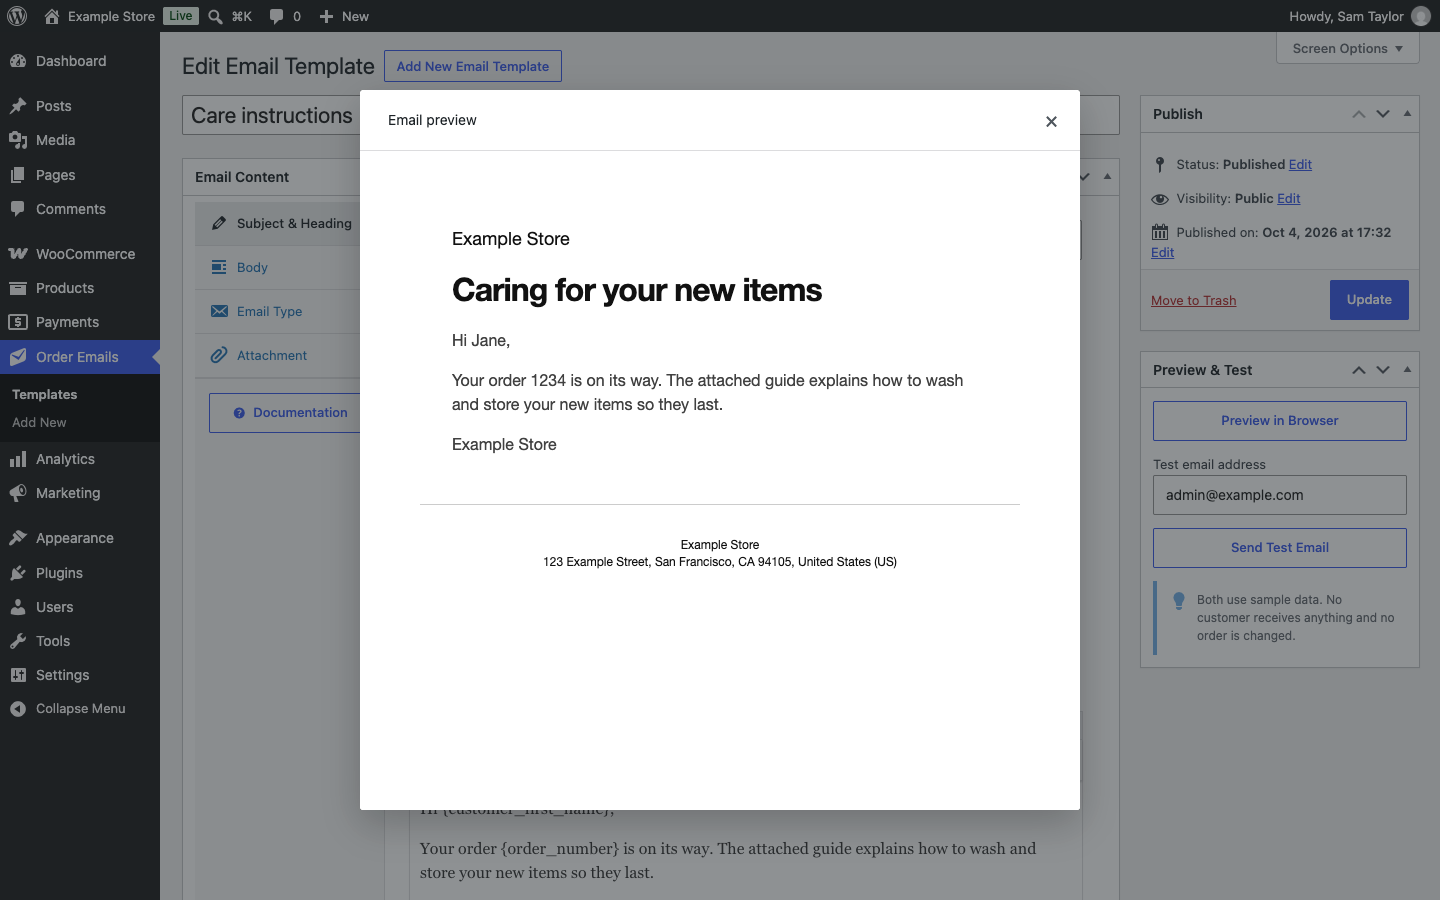The image size is (1440, 900).
Task: Switch to the Attachment tab
Action: point(278,356)
